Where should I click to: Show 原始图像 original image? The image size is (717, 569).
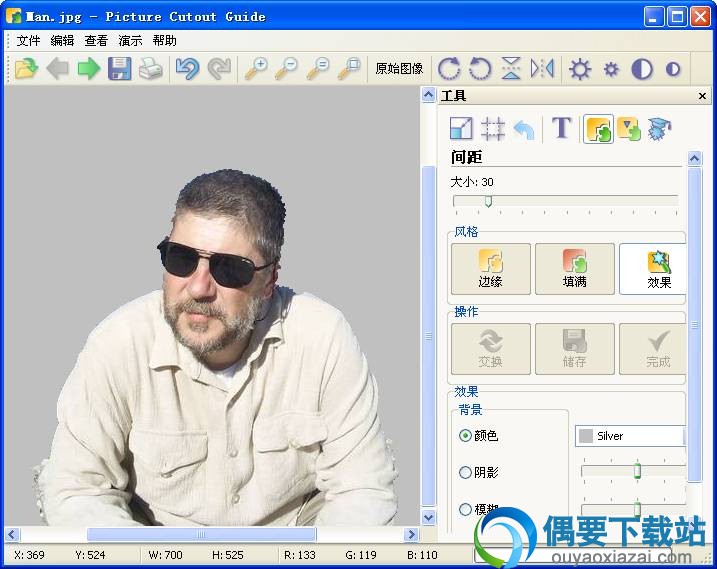tap(399, 69)
